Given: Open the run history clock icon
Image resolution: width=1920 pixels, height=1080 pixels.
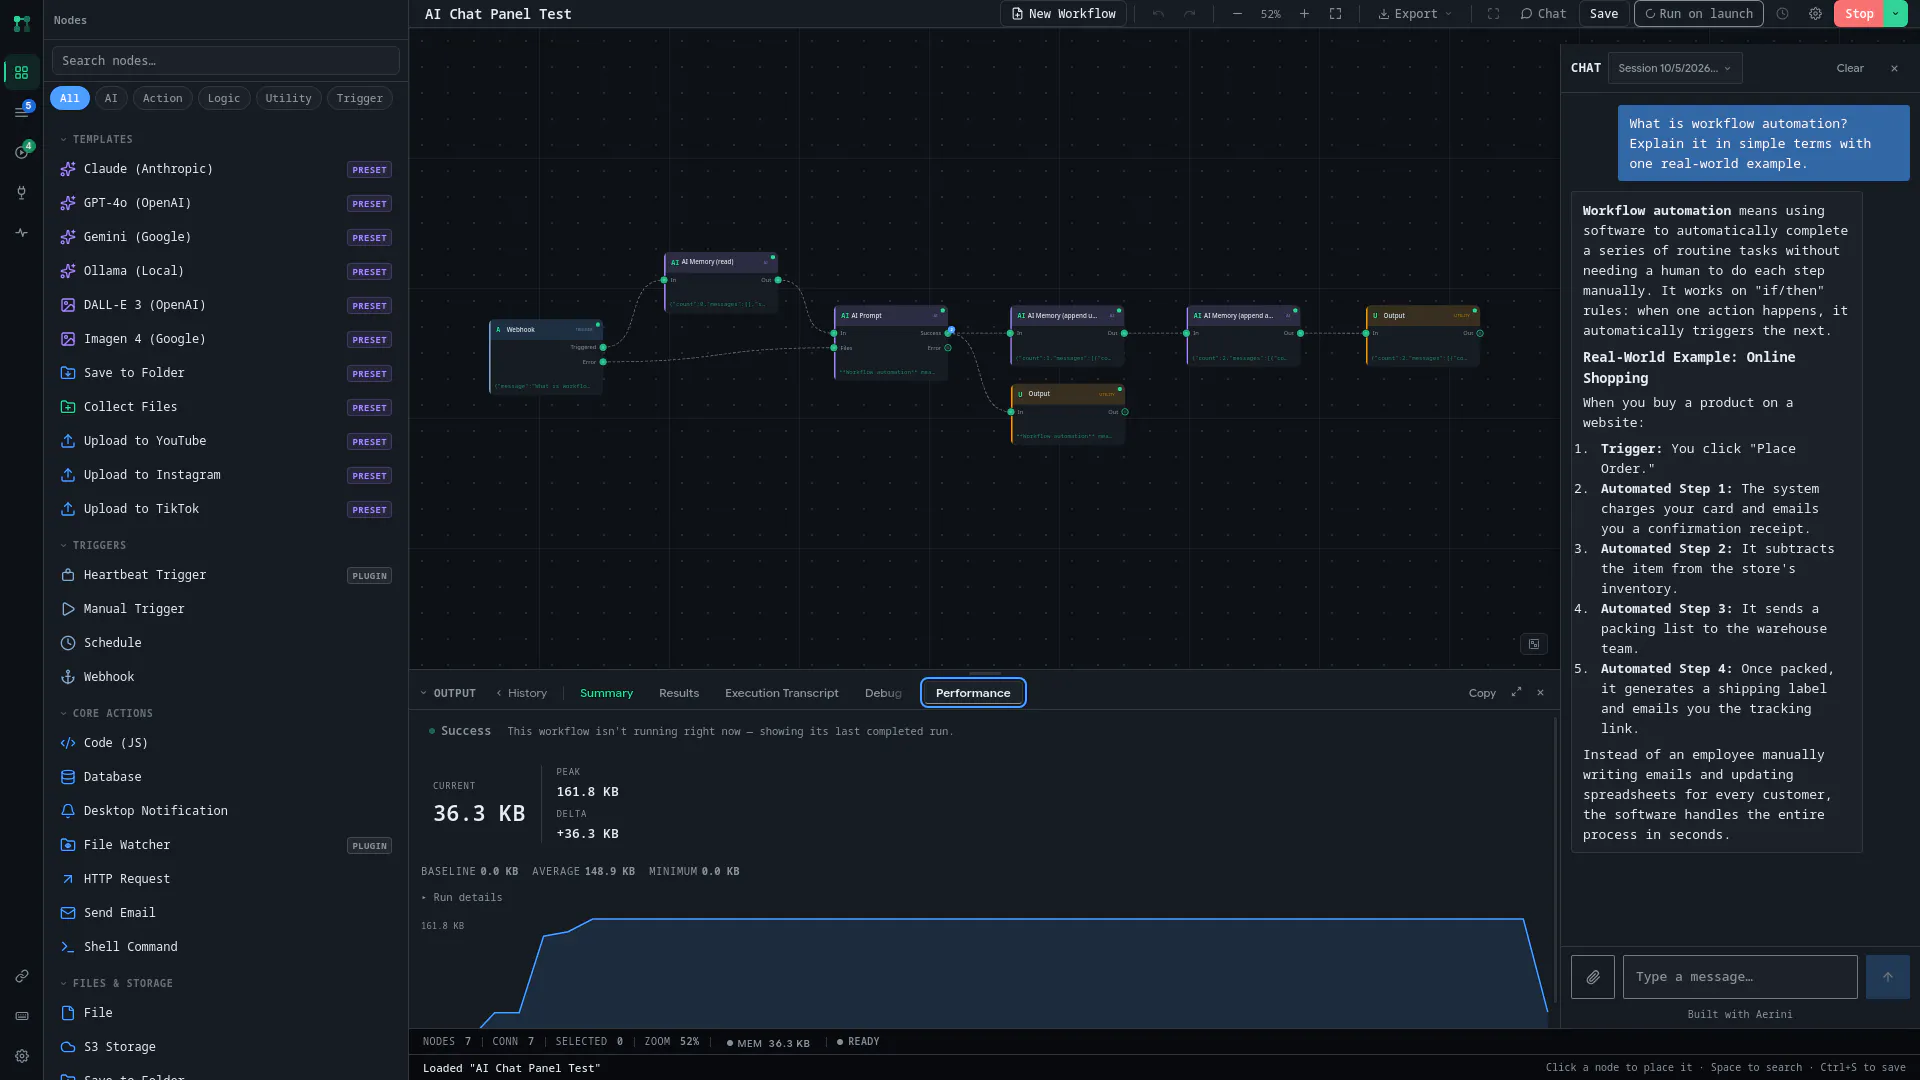Looking at the screenshot, I should coord(1782,14).
